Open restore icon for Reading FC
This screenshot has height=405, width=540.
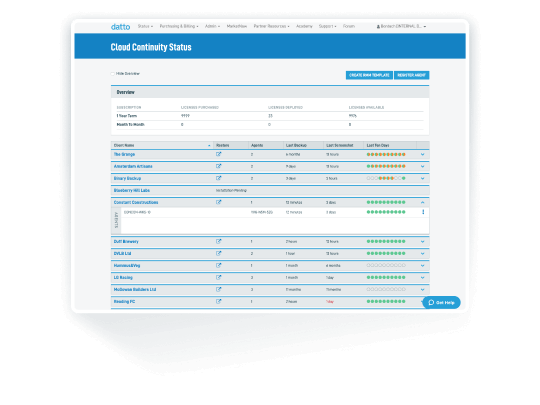coord(218,301)
